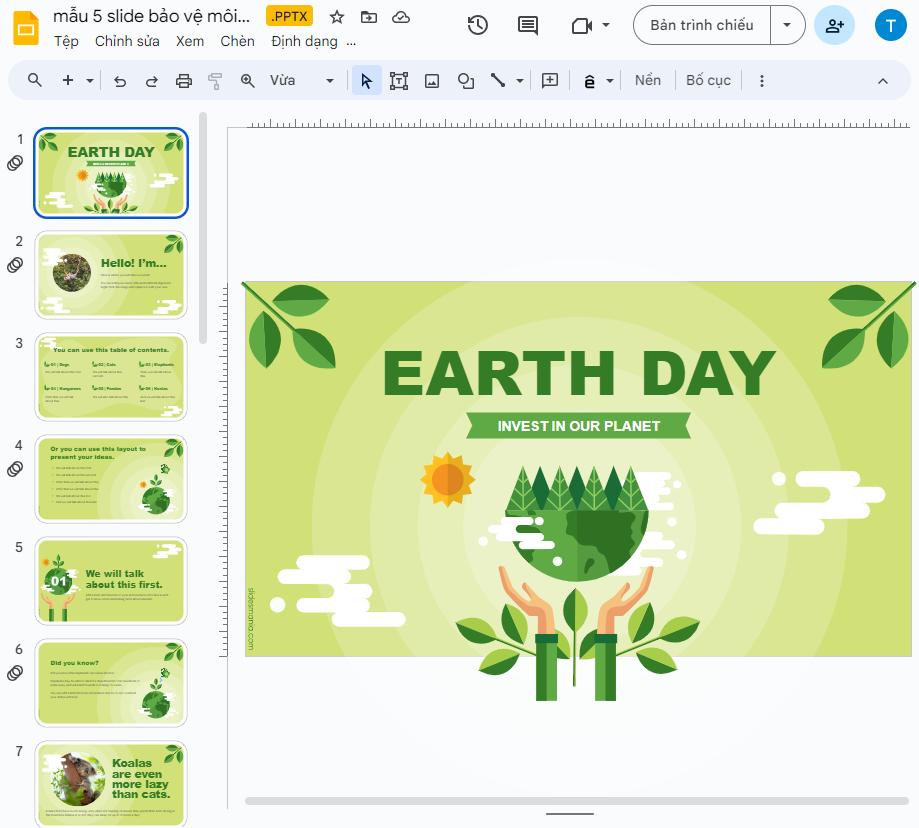Screen dimensions: 919x828
Task: Star the presentation in the title bar
Action: click(x=336, y=16)
